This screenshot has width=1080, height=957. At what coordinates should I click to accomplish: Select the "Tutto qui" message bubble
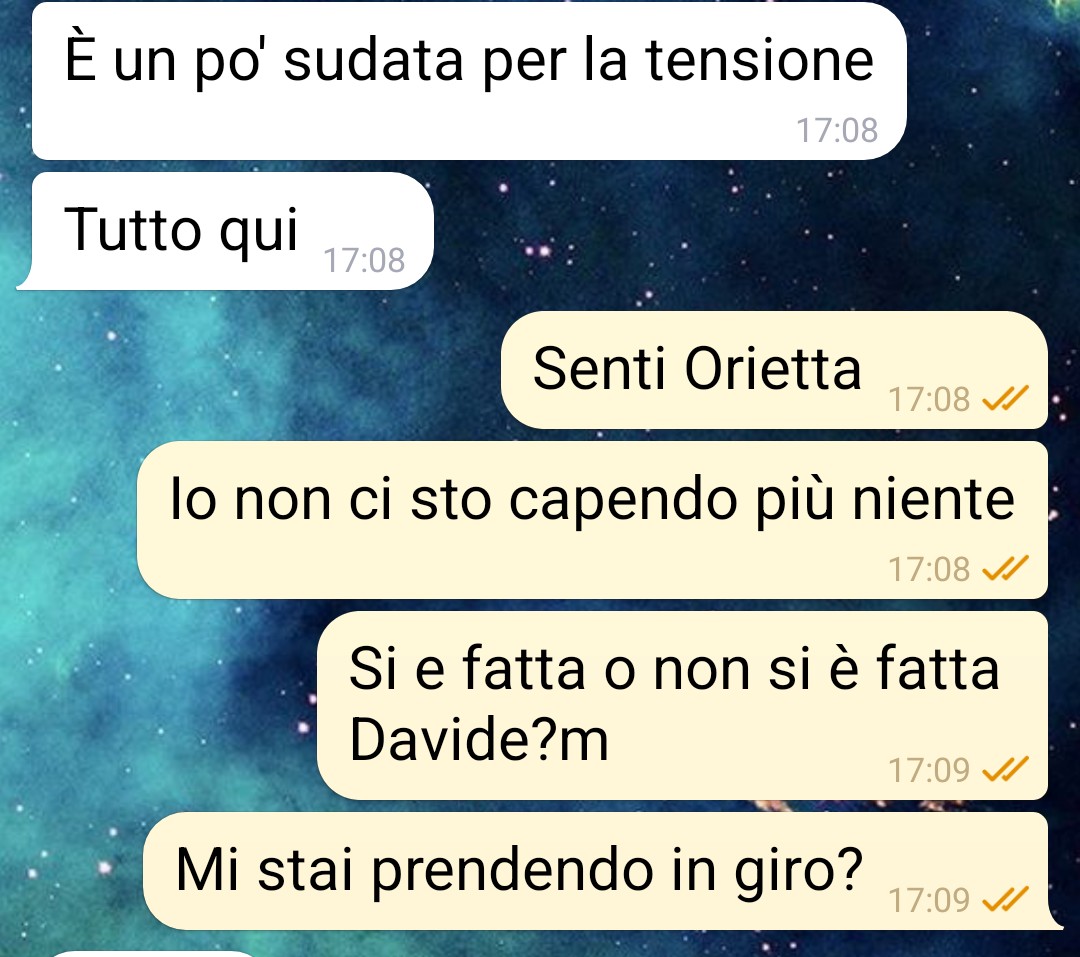coord(225,231)
